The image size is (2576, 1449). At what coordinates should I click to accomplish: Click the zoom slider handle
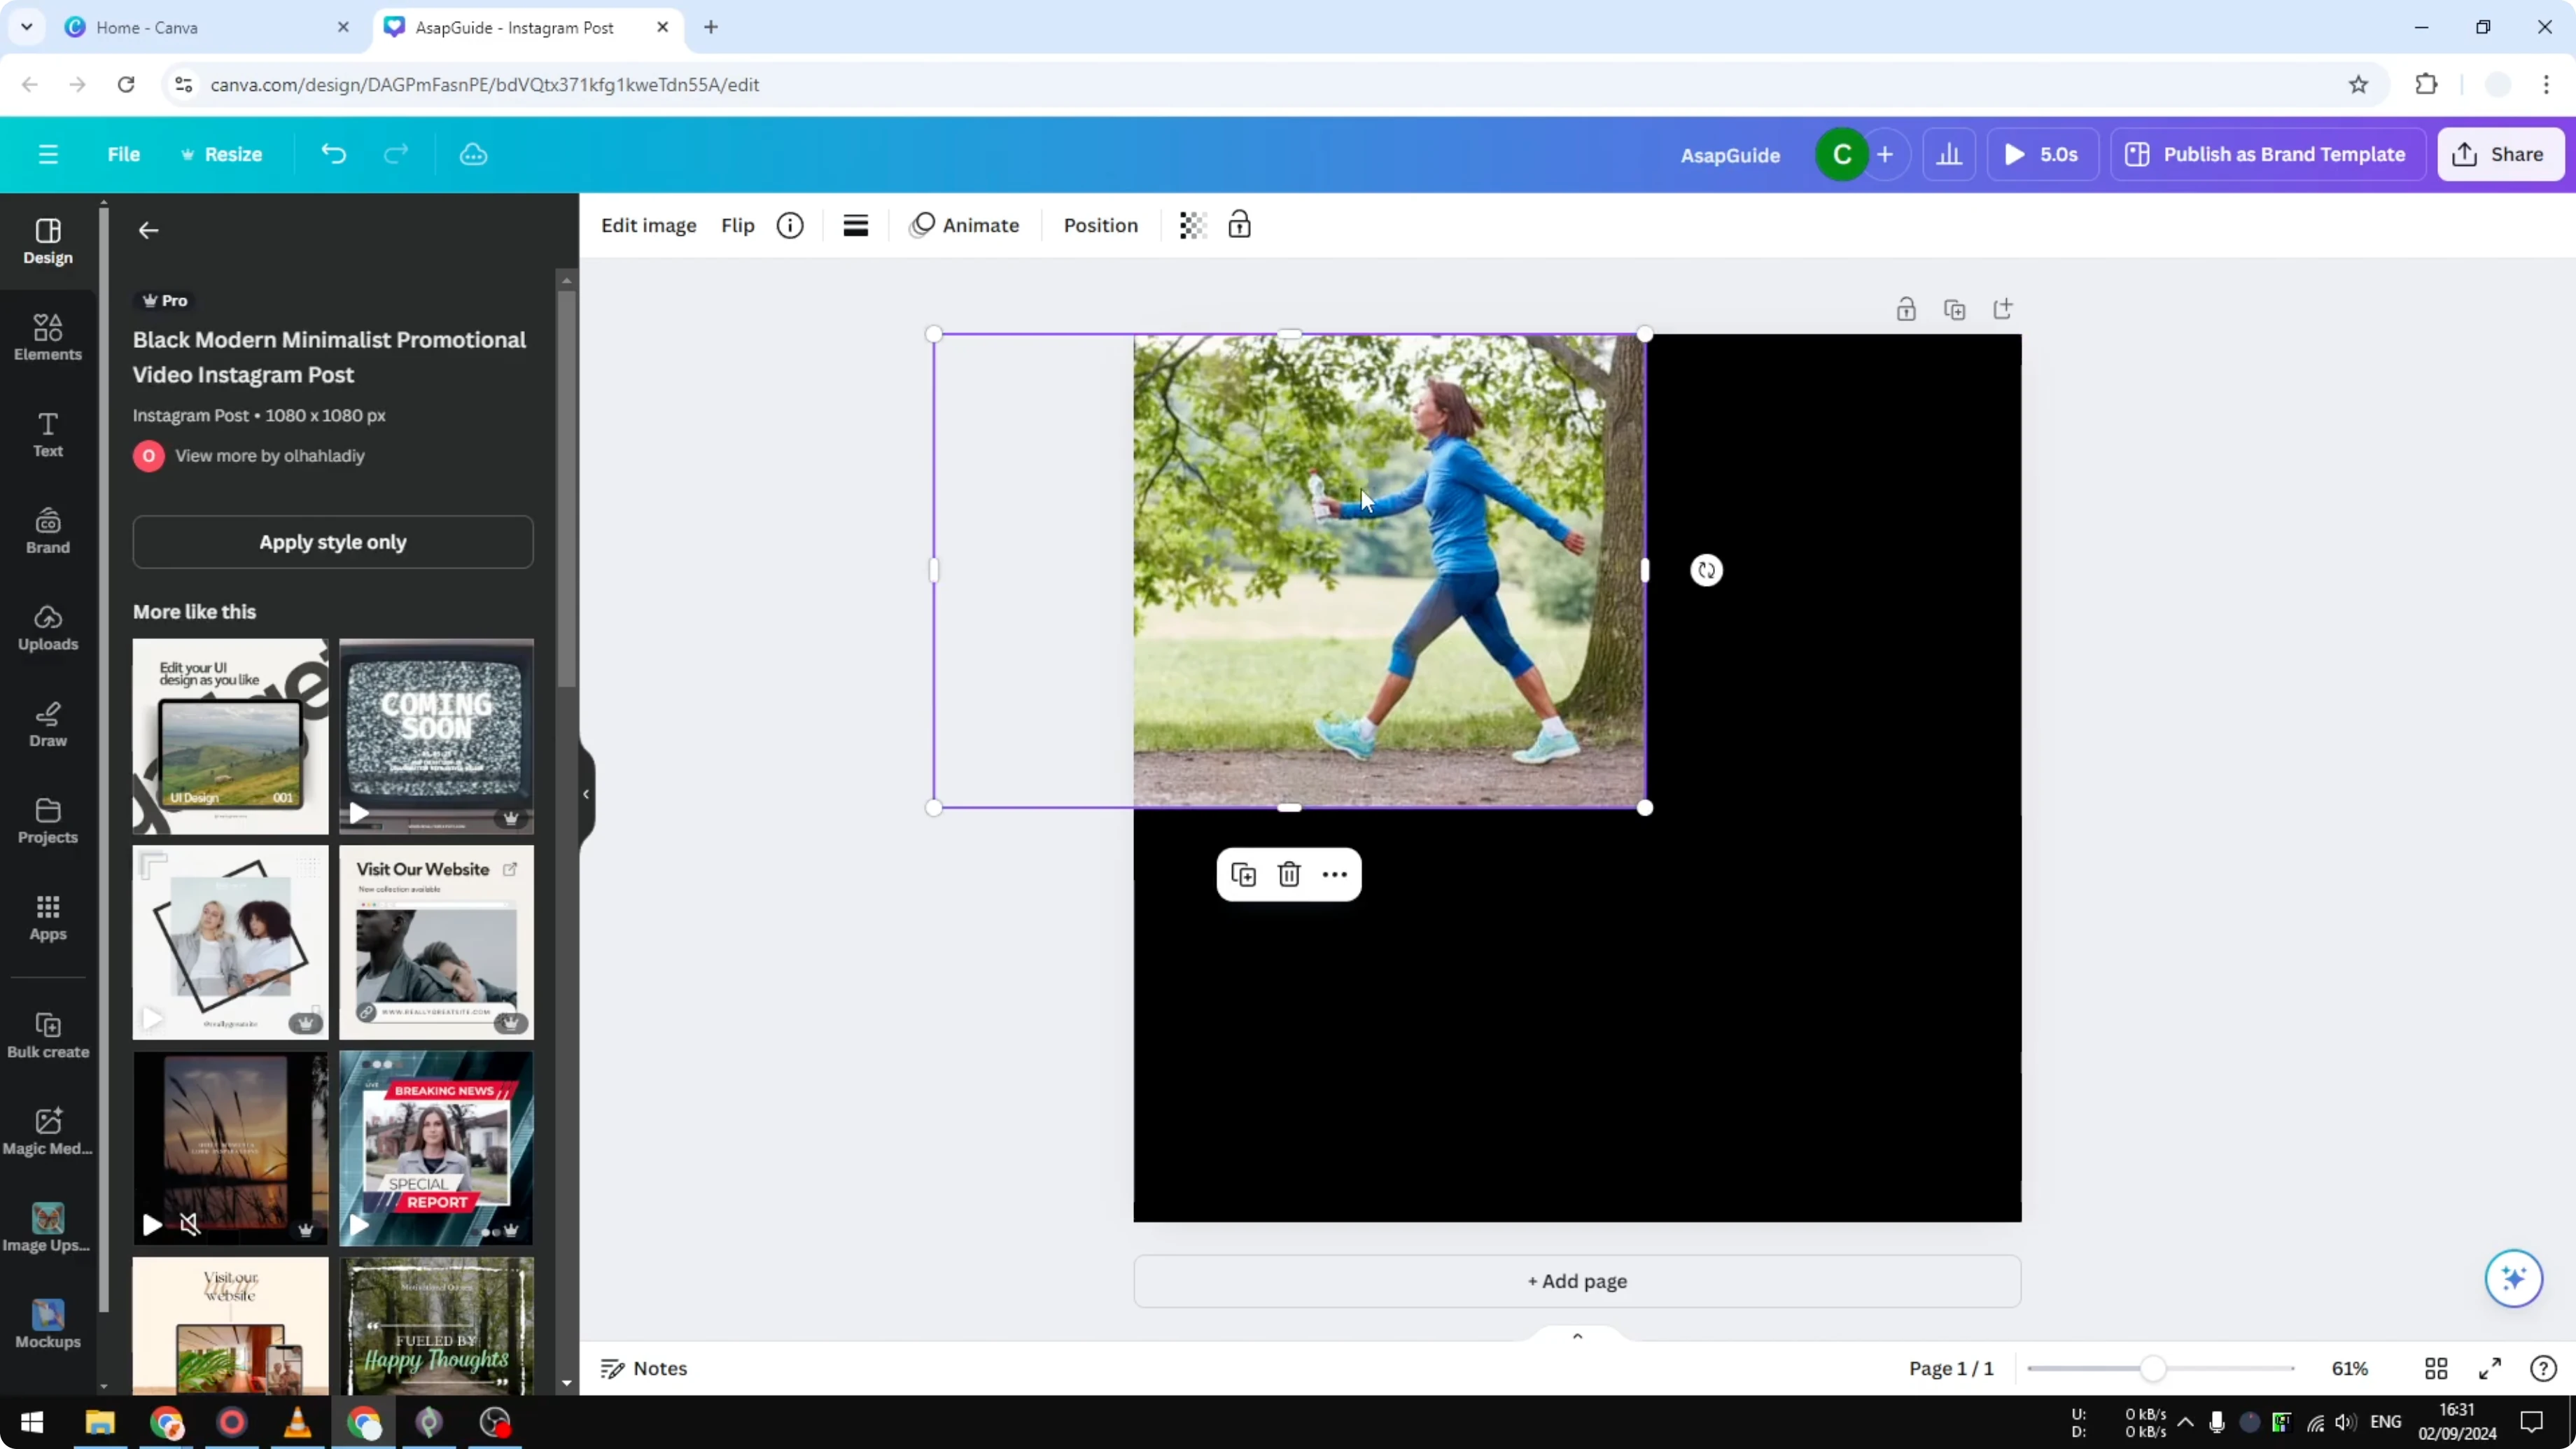(2153, 1369)
